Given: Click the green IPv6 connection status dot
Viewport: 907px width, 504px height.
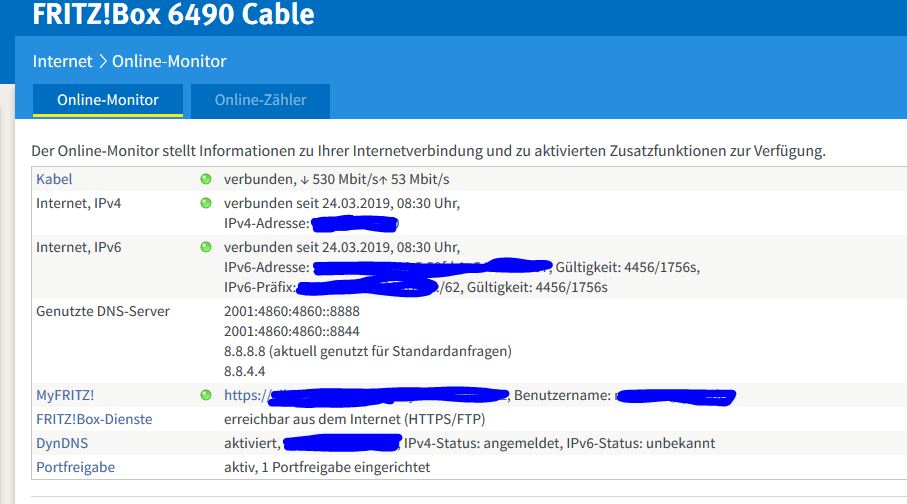Looking at the screenshot, I should tap(206, 247).
